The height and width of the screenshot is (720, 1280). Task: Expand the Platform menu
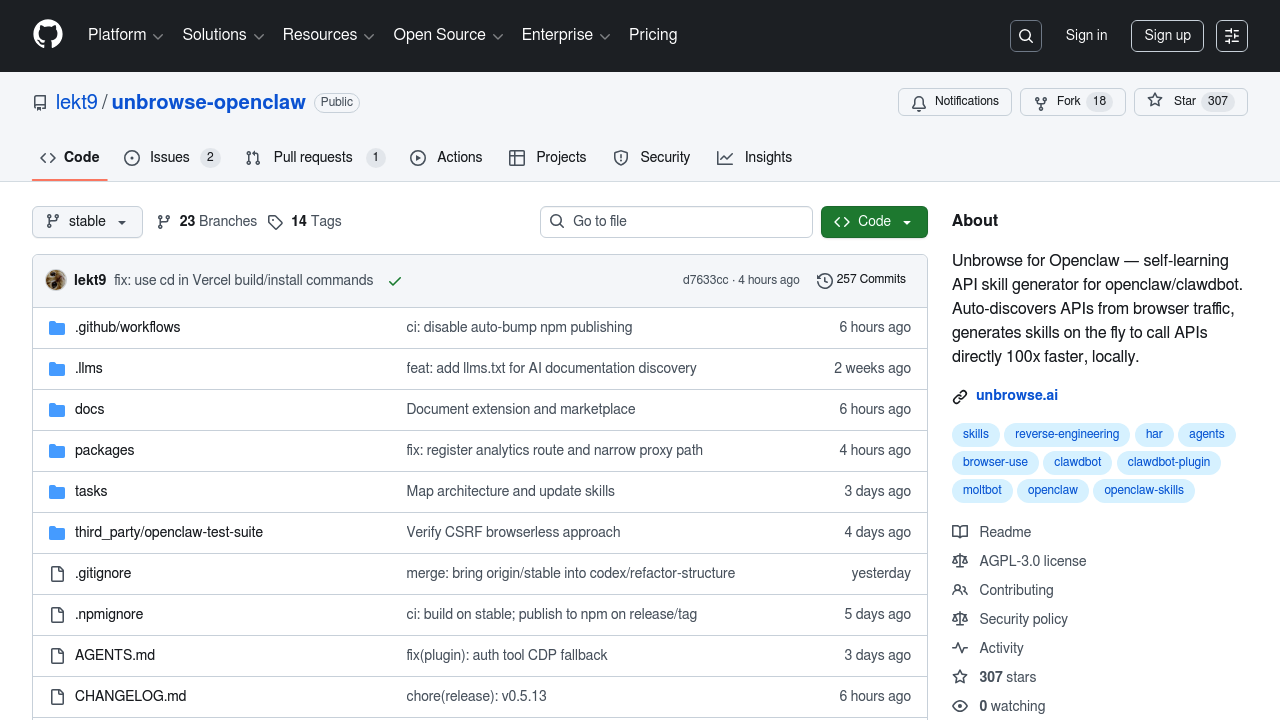click(125, 35)
